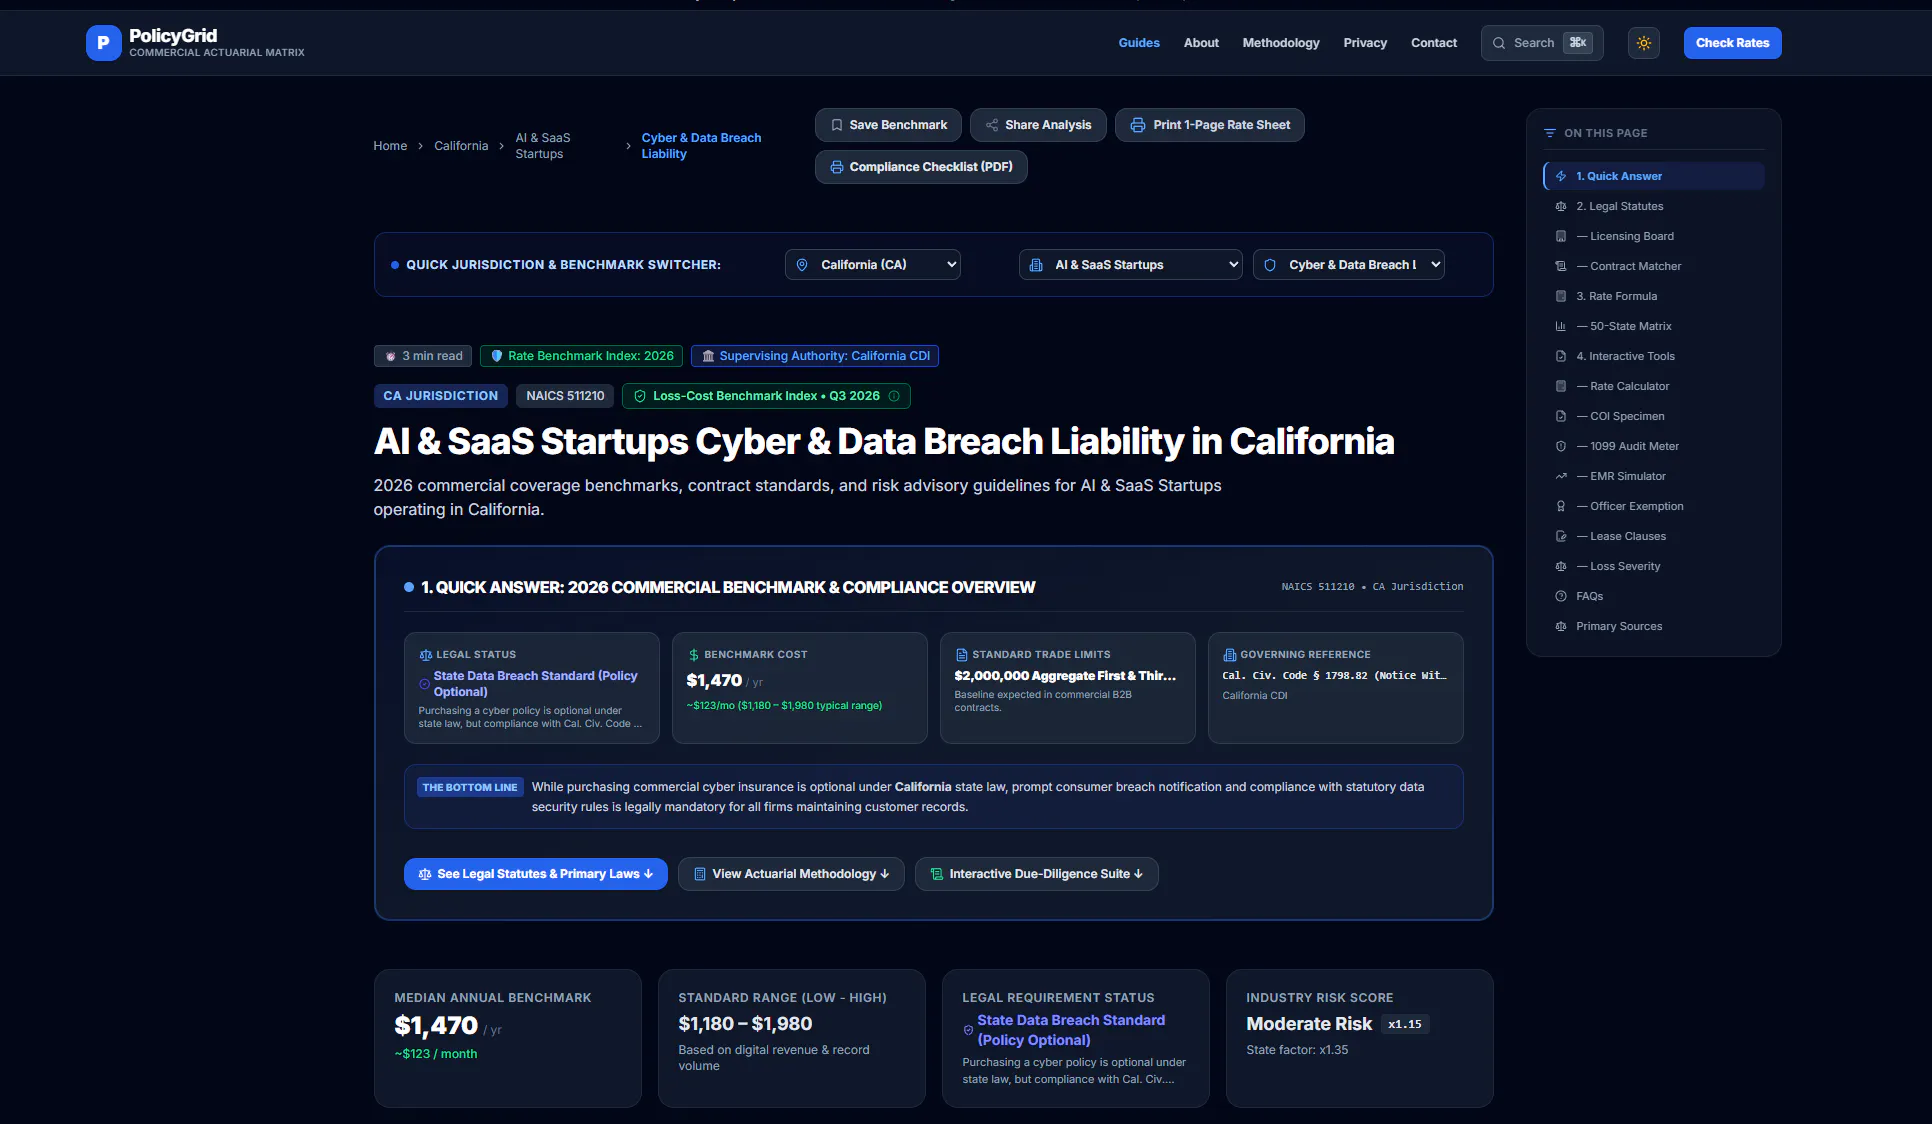The width and height of the screenshot is (1932, 1124).
Task: Click the Governing Reference building icon
Action: click(1229, 655)
